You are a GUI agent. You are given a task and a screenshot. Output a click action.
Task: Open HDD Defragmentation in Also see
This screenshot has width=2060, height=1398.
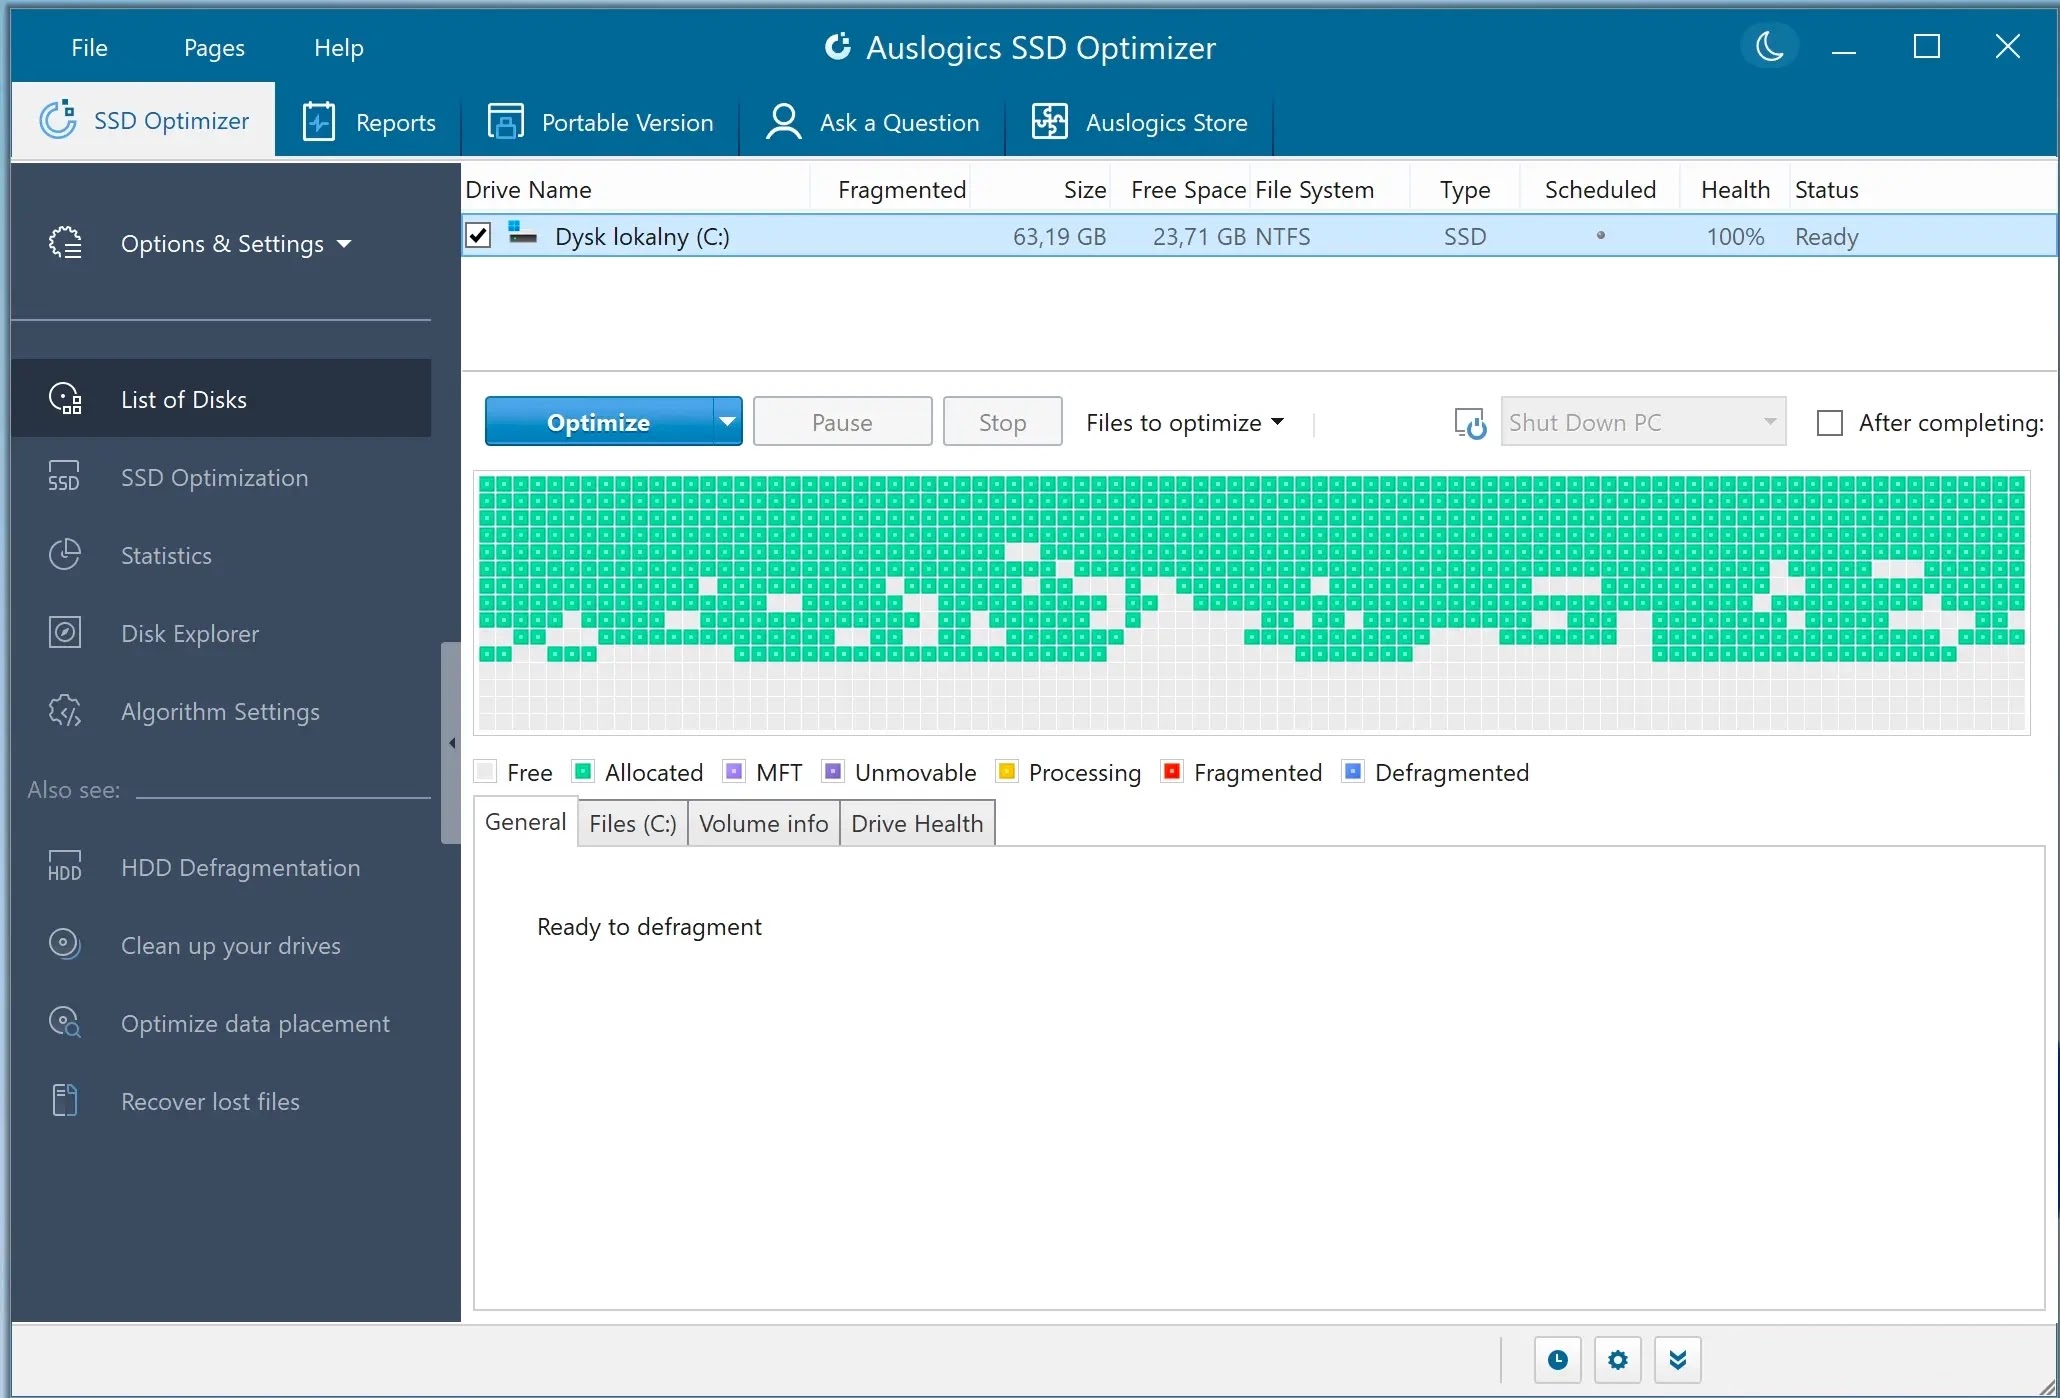pyautogui.click(x=240, y=867)
